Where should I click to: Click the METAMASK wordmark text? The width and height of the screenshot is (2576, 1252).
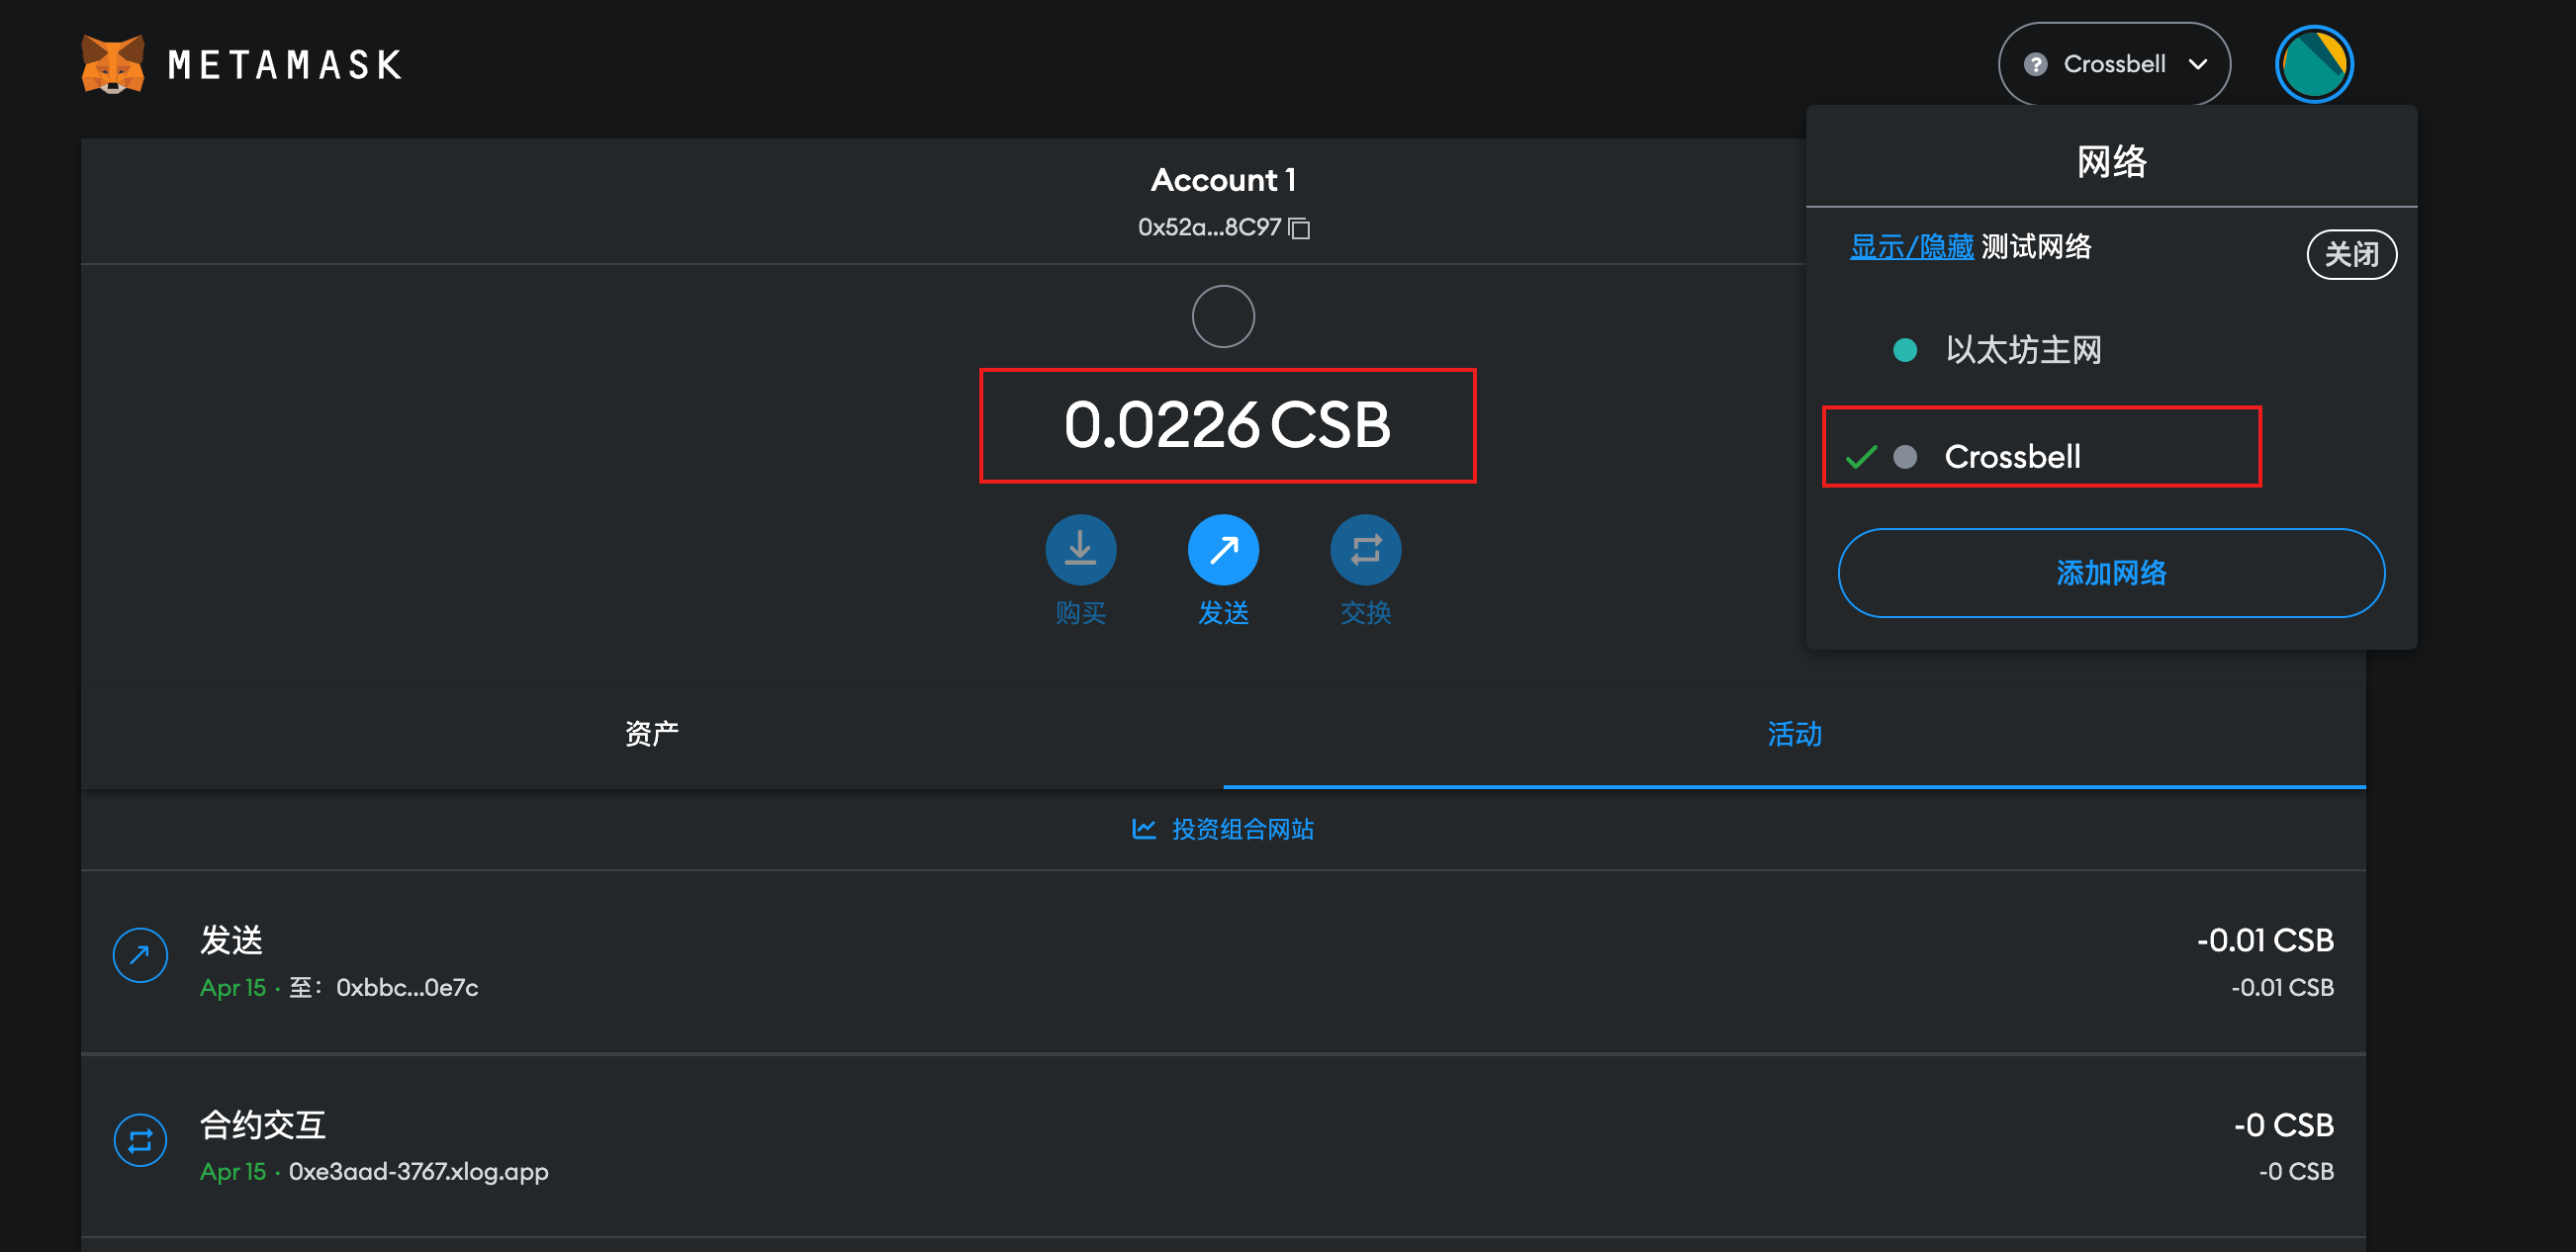[x=285, y=66]
